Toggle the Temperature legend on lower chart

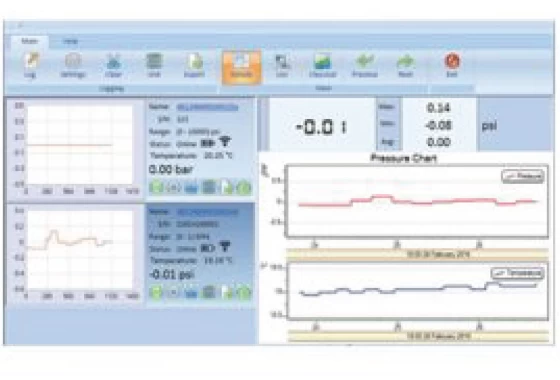click(x=518, y=273)
